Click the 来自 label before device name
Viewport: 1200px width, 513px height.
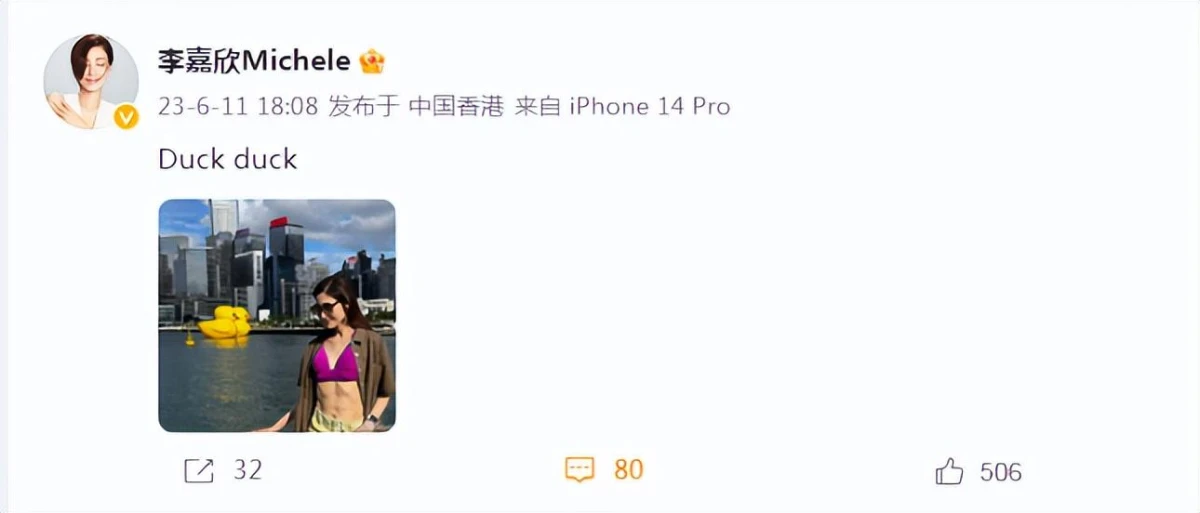(x=537, y=106)
